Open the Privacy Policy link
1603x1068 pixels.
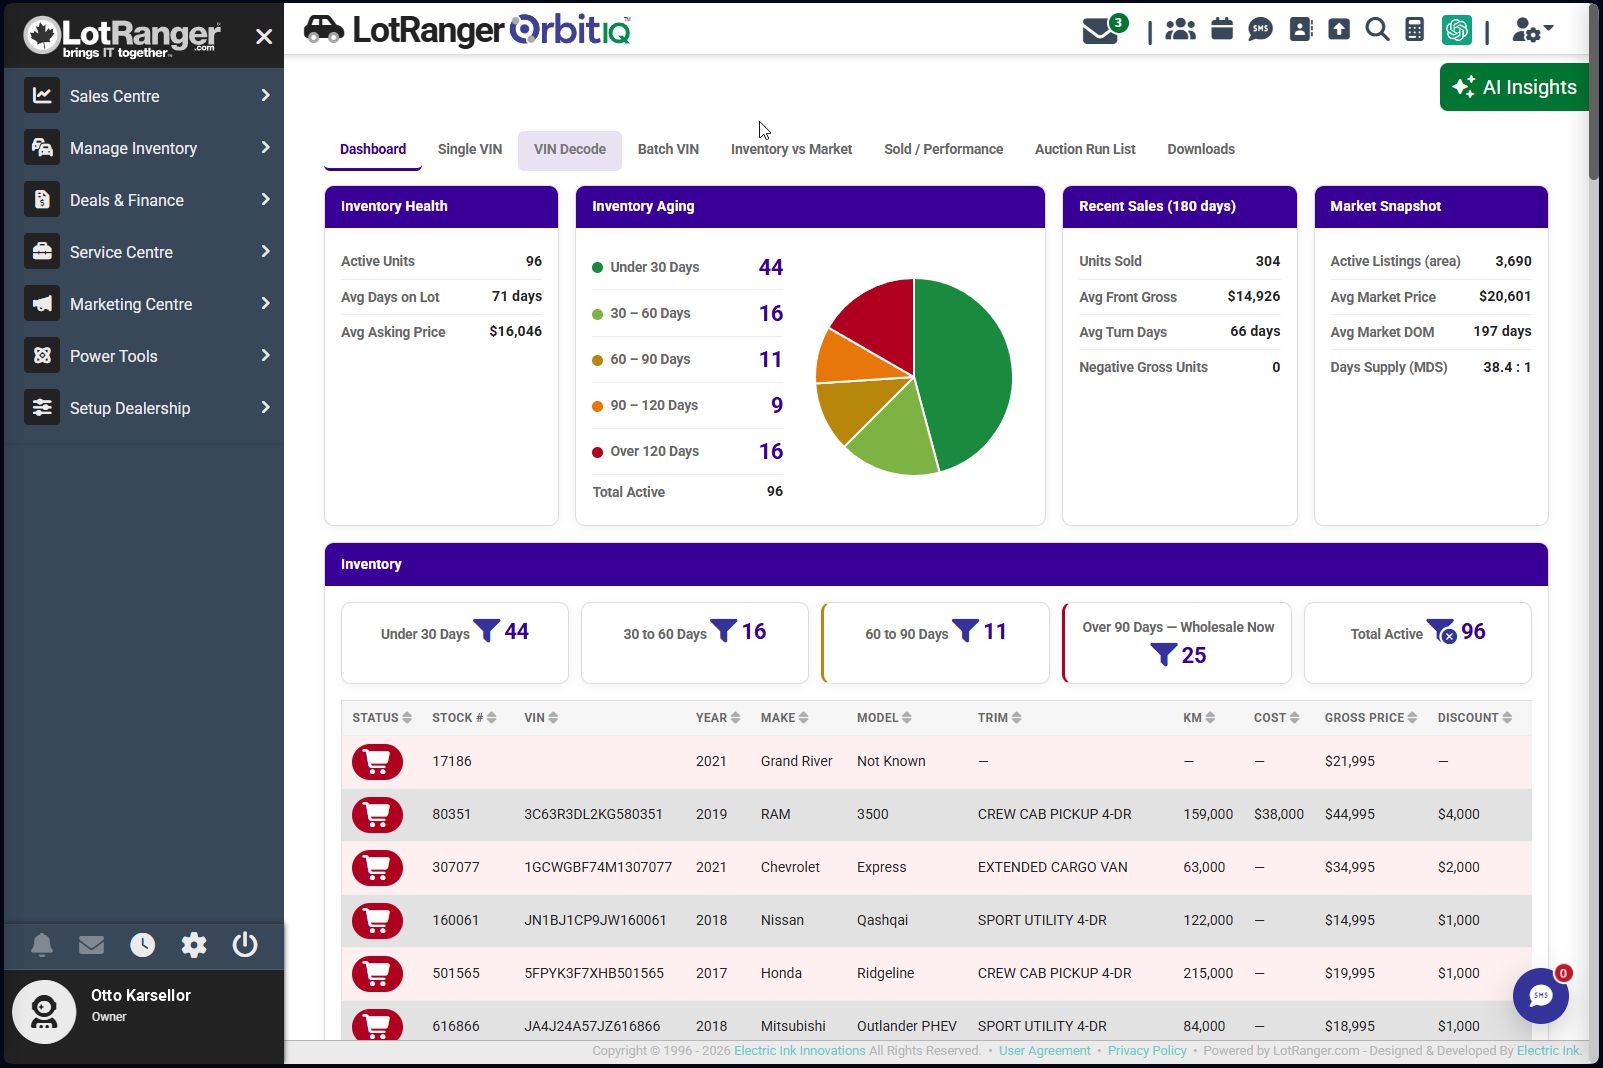[x=1147, y=1051]
